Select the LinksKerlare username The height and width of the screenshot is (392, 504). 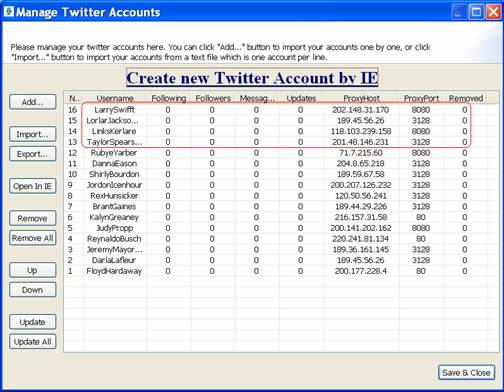click(114, 131)
